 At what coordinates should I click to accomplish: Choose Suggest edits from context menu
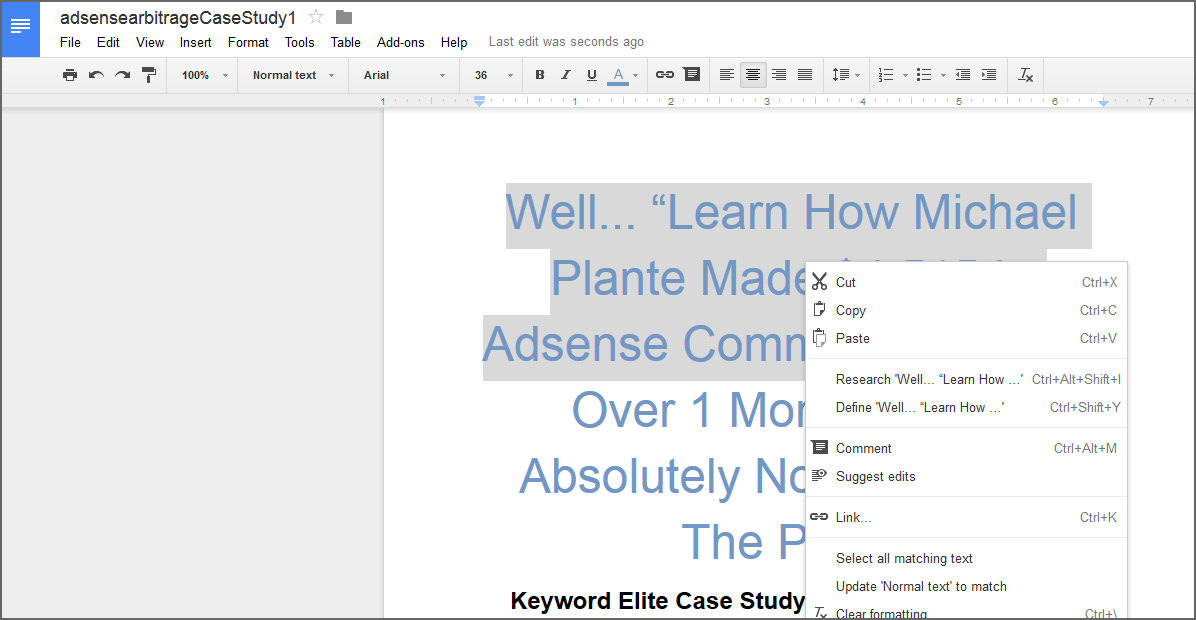[966, 477]
